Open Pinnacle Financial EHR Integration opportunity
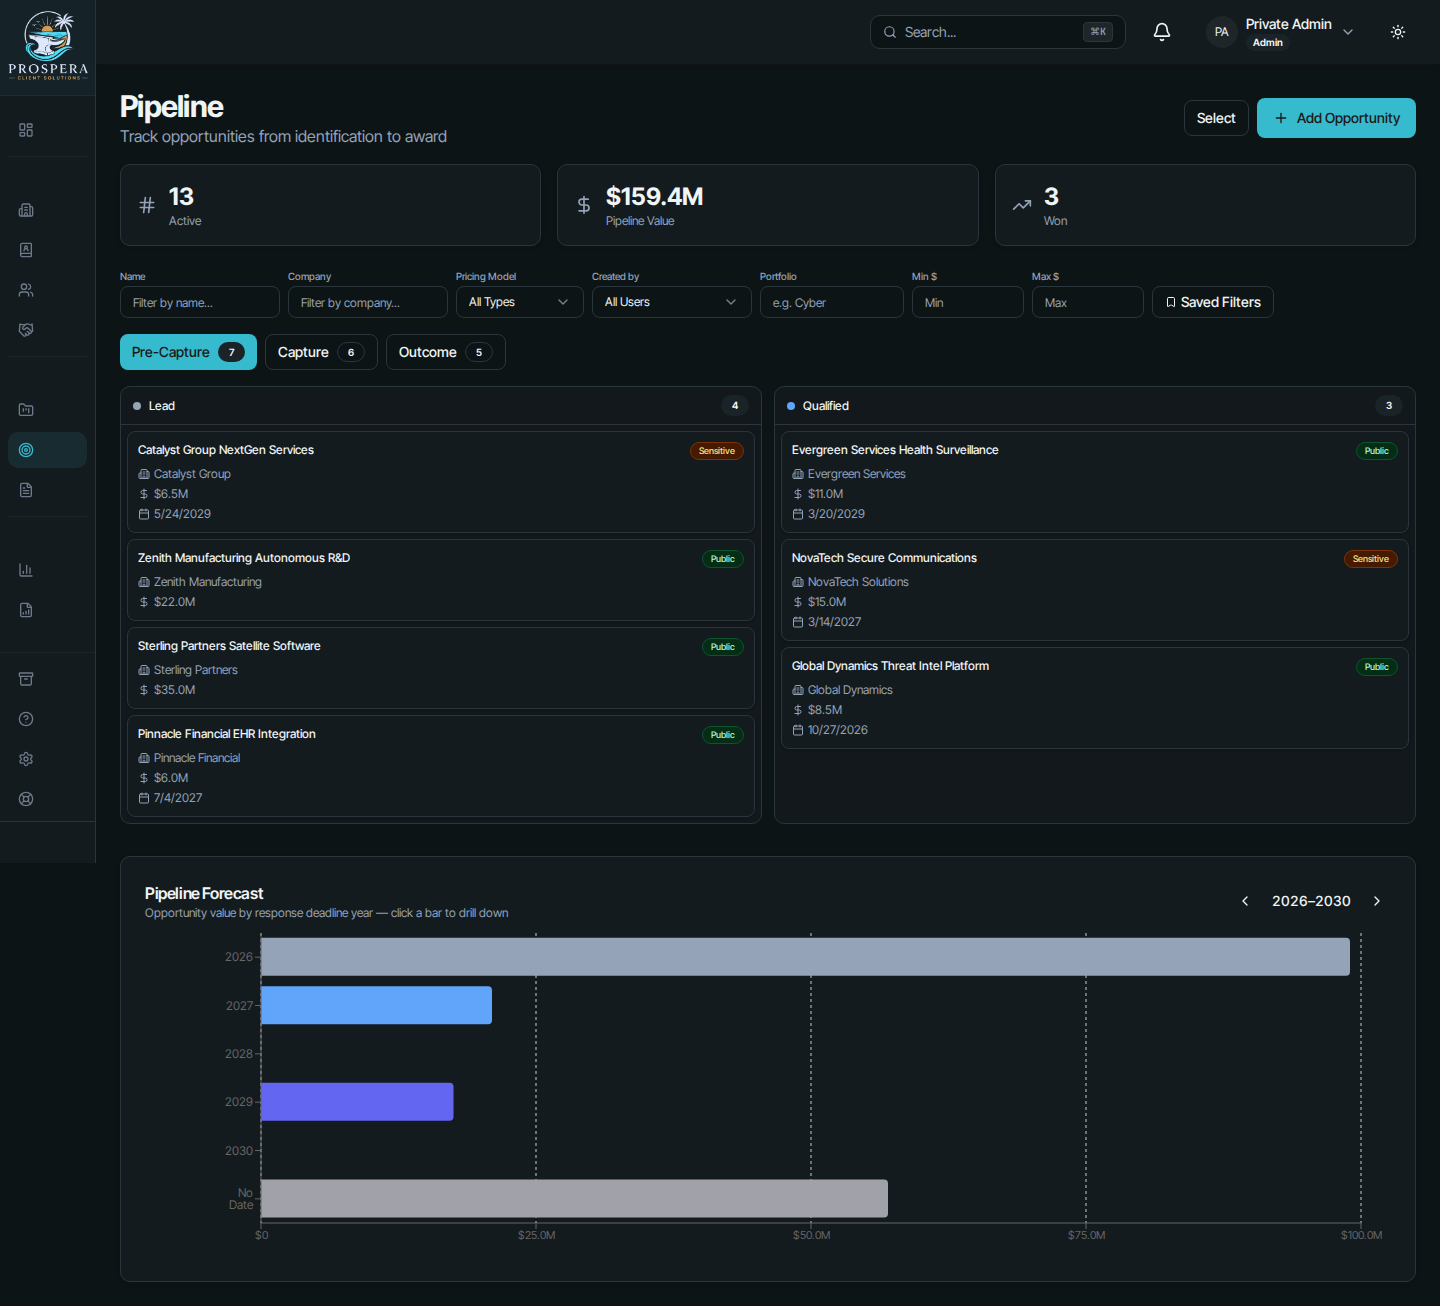Image resolution: width=1440 pixels, height=1306 pixels. tap(441, 766)
